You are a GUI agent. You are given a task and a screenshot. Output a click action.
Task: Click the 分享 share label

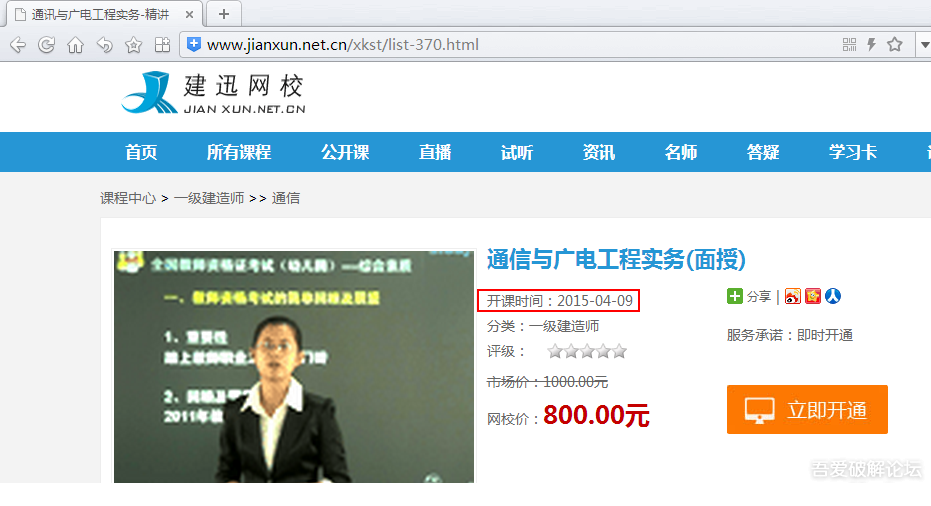coord(758,296)
